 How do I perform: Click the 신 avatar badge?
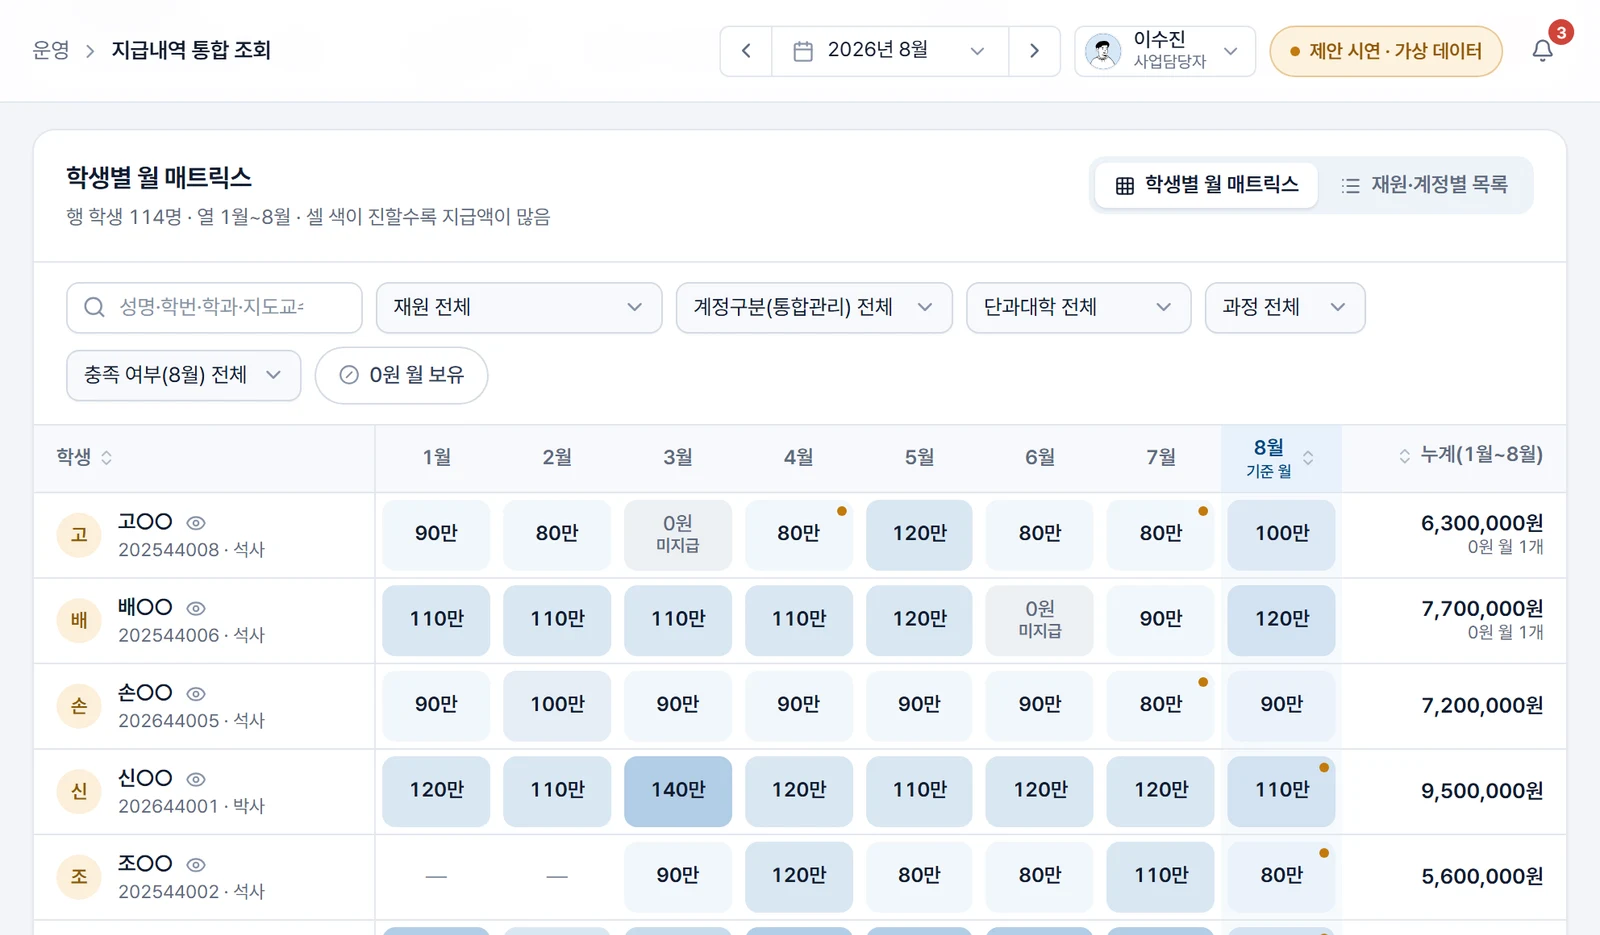(x=79, y=792)
